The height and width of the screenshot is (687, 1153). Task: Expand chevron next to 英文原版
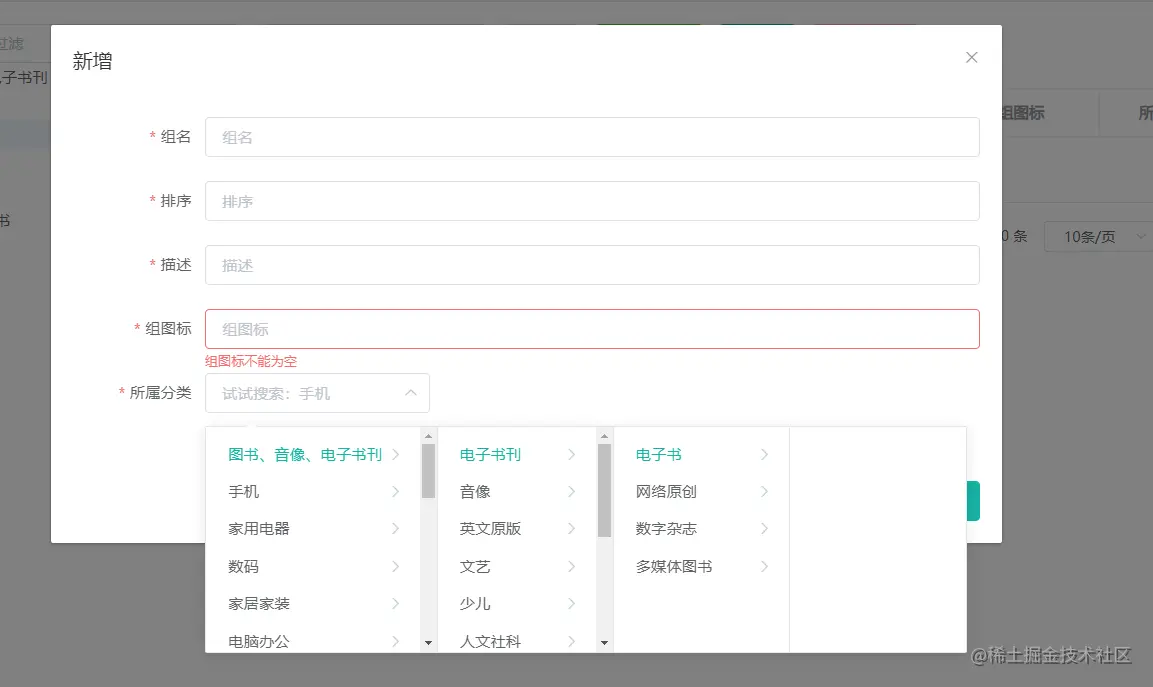coord(571,528)
